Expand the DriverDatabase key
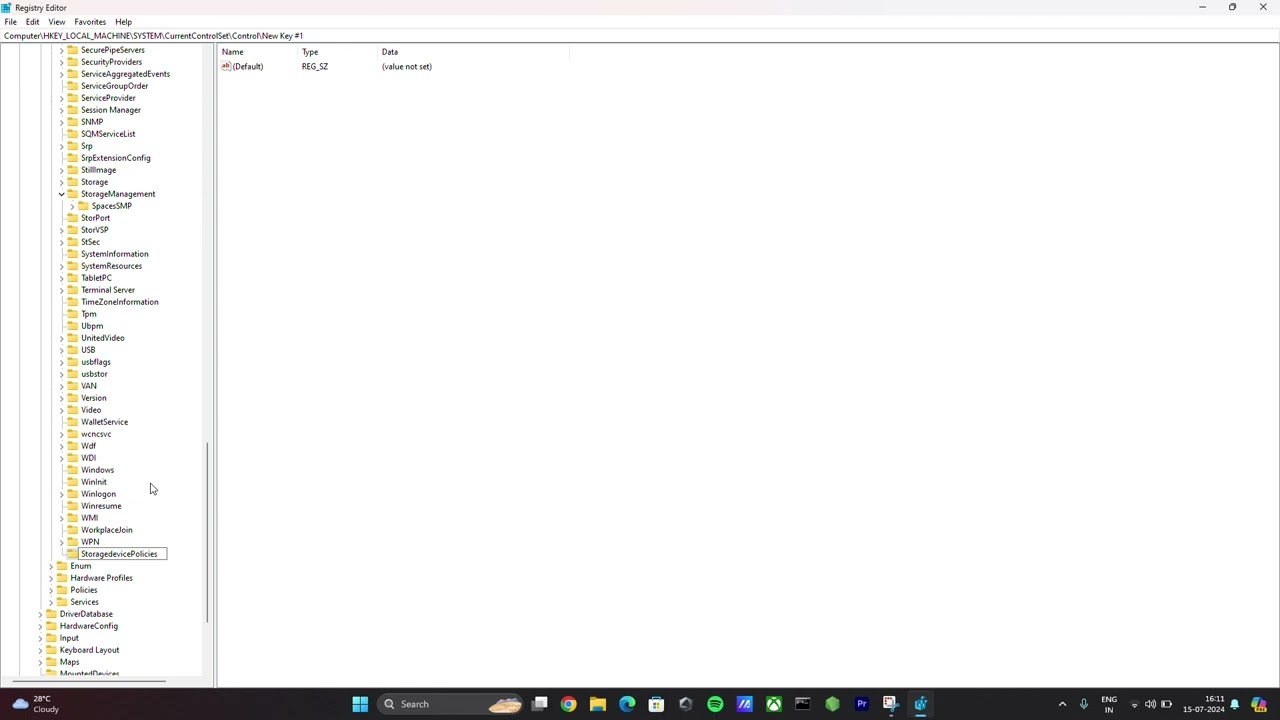1280x720 pixels. coord(40,614)
